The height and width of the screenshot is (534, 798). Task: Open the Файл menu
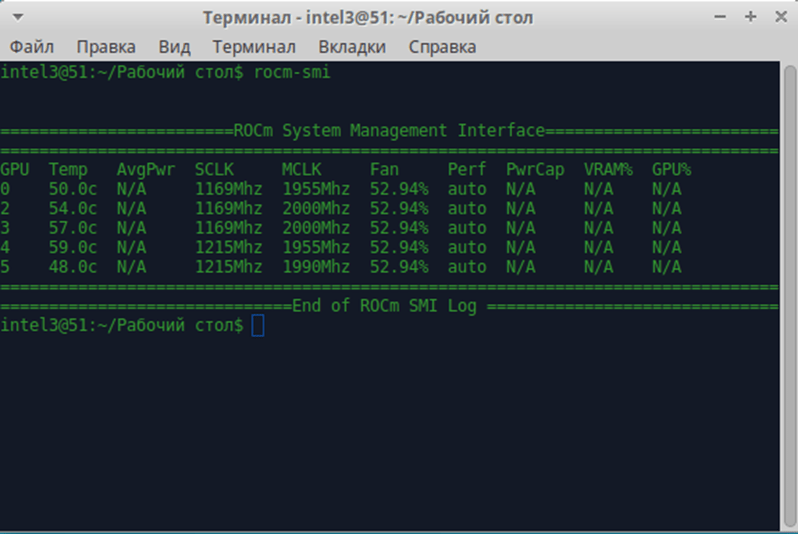tap(32, 47)
